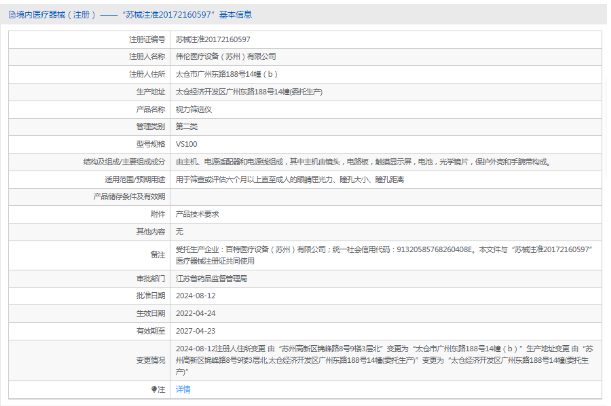The width and height of the screenshot is (611, 406).
Task: Click the 其他内容 label
Action: [x=150, y=232]
